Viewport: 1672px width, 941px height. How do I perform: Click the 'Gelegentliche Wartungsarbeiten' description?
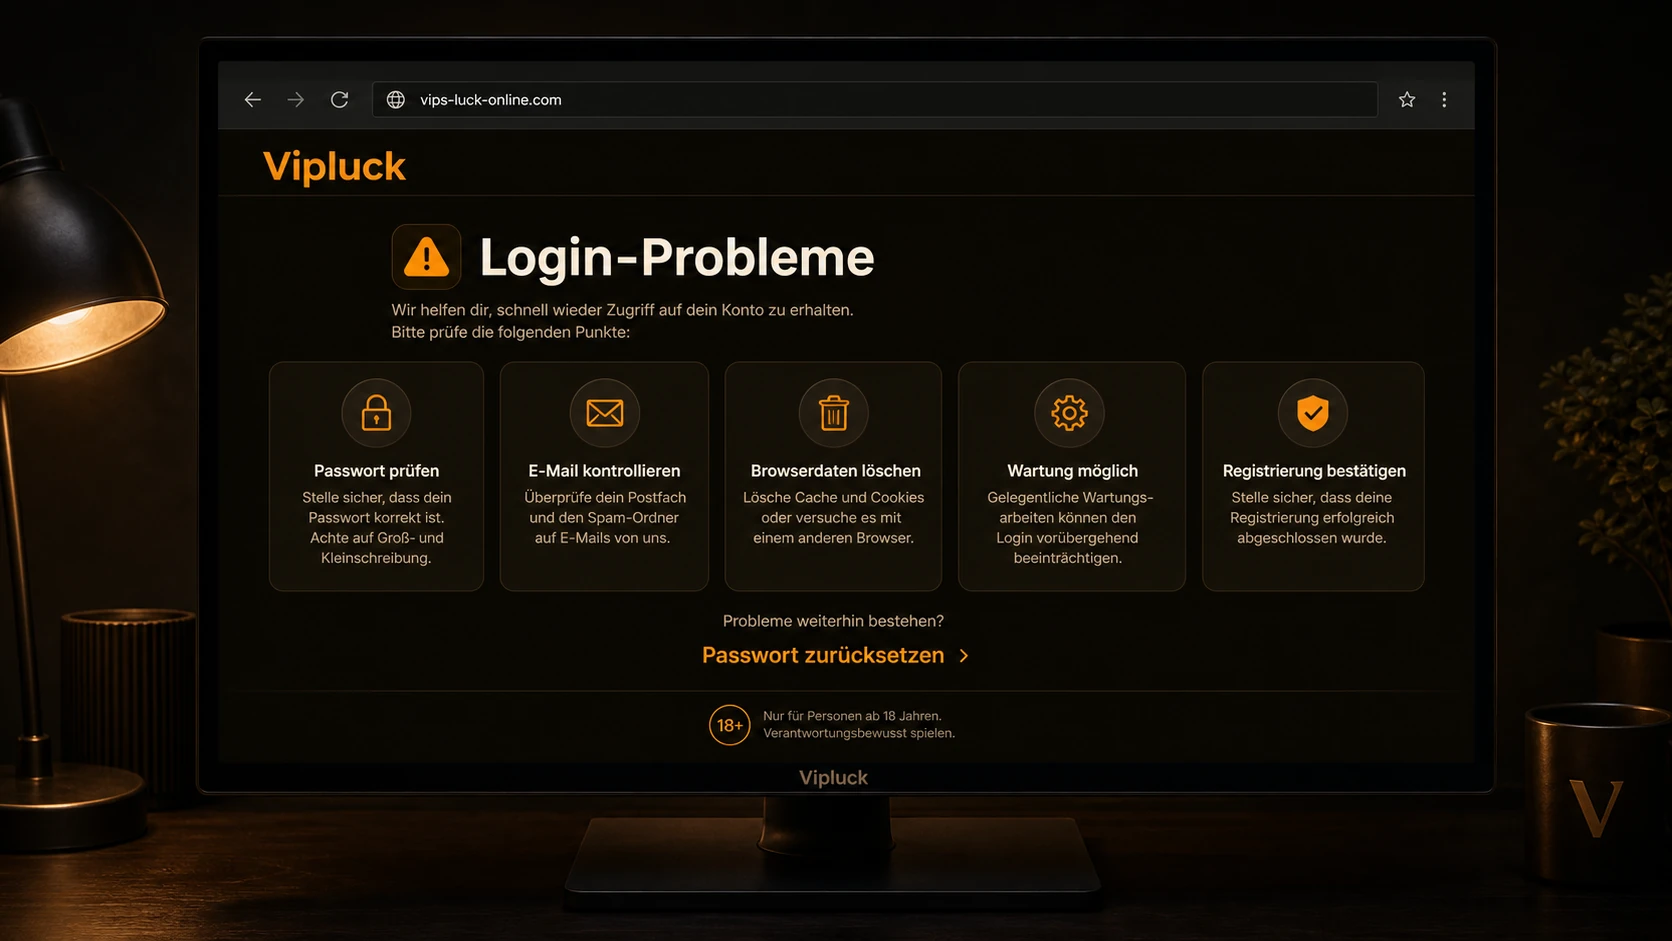click(1069, 528)
